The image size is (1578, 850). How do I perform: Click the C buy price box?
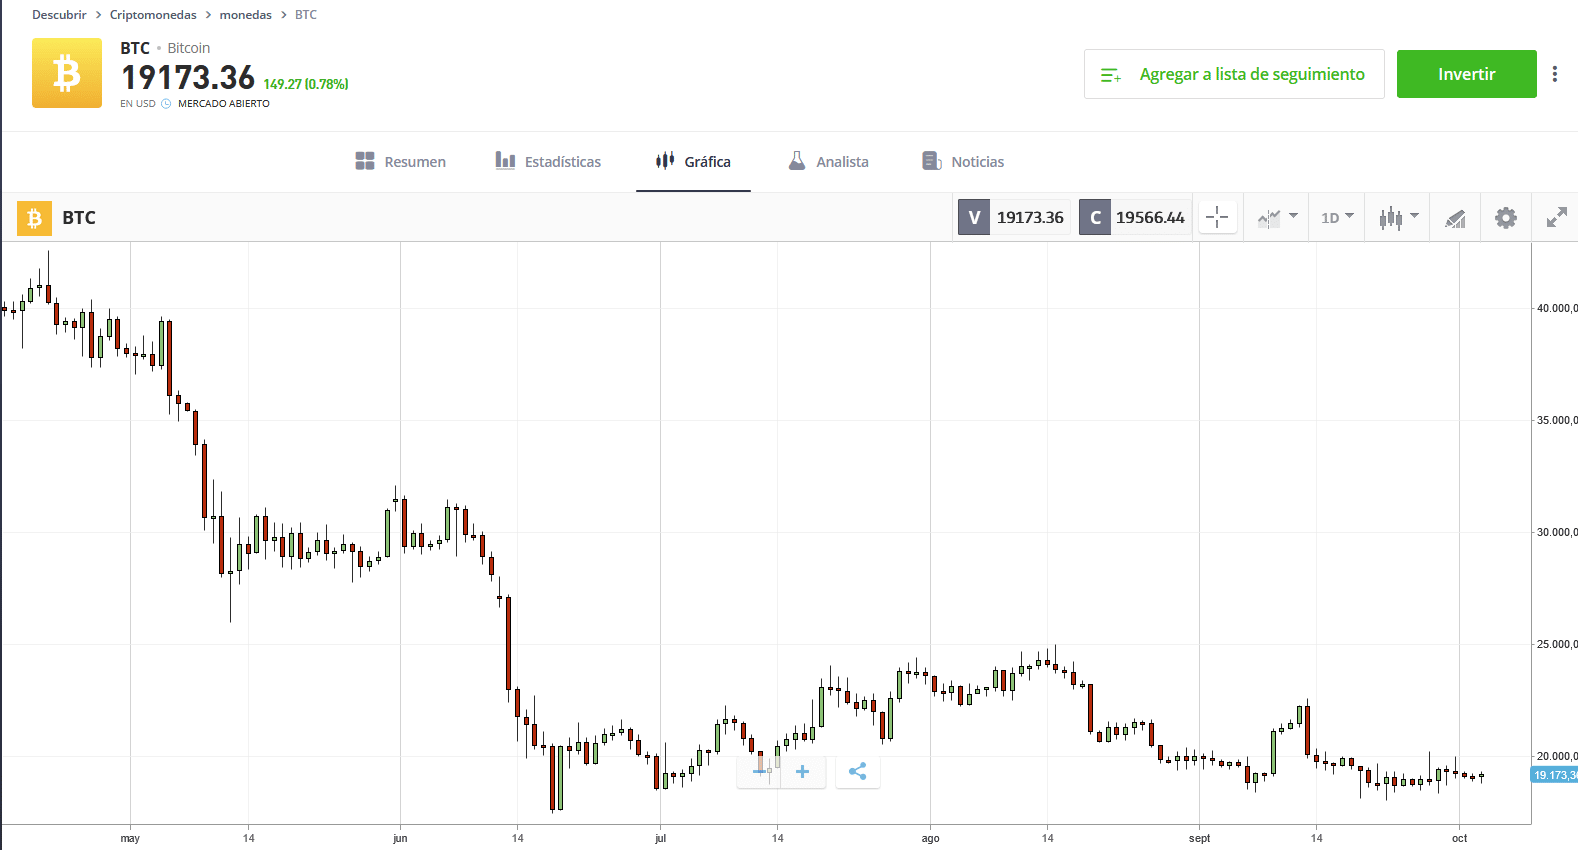pyautogui.click(x=1135, y=217)
